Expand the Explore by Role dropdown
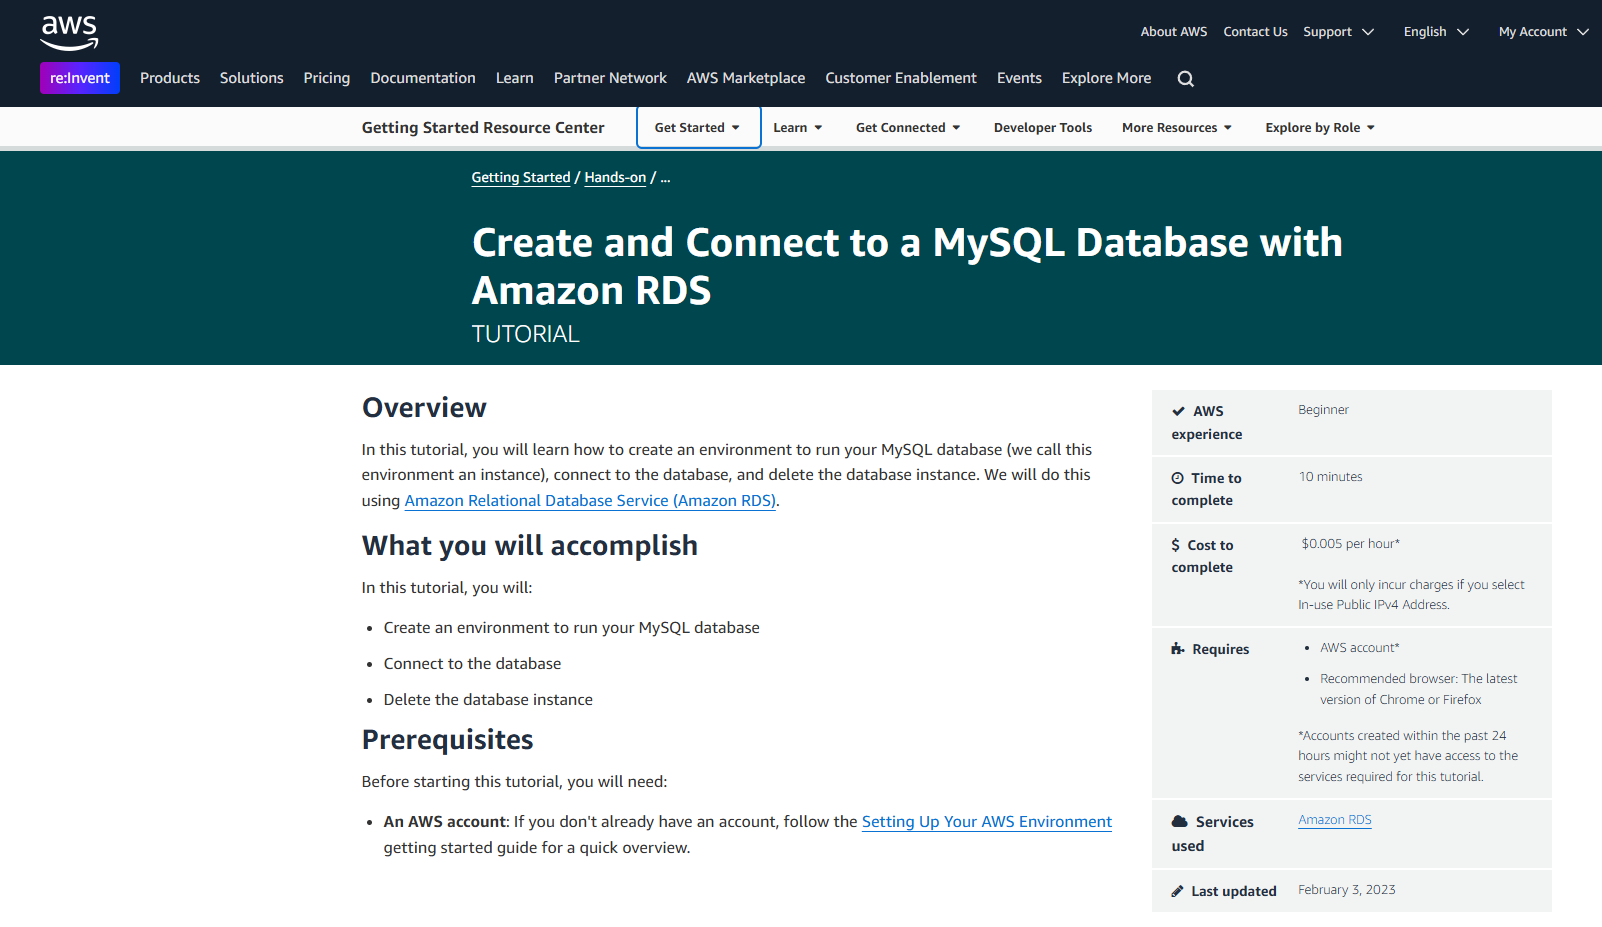Image resolution: width=1602 pixels, height=927 pixels. pos(1320,128)
